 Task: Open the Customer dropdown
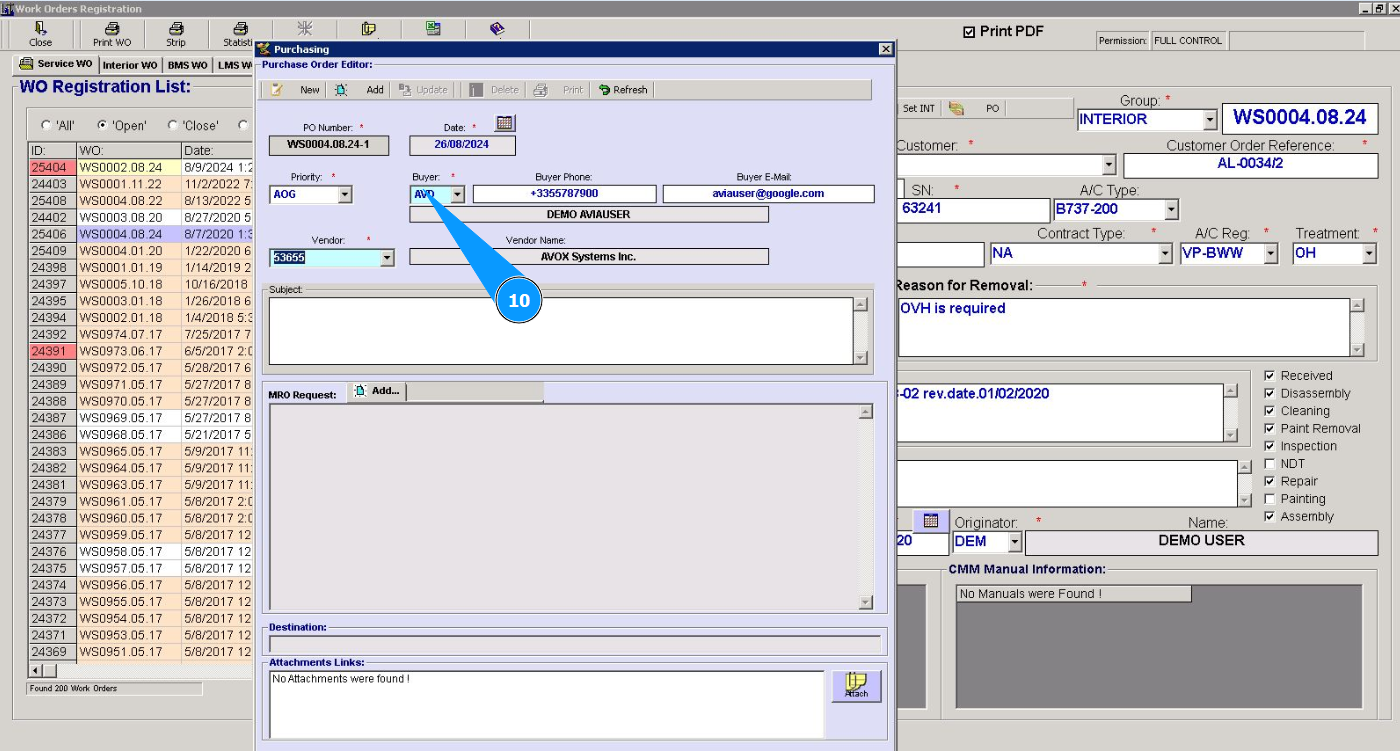click(1109, 165)
